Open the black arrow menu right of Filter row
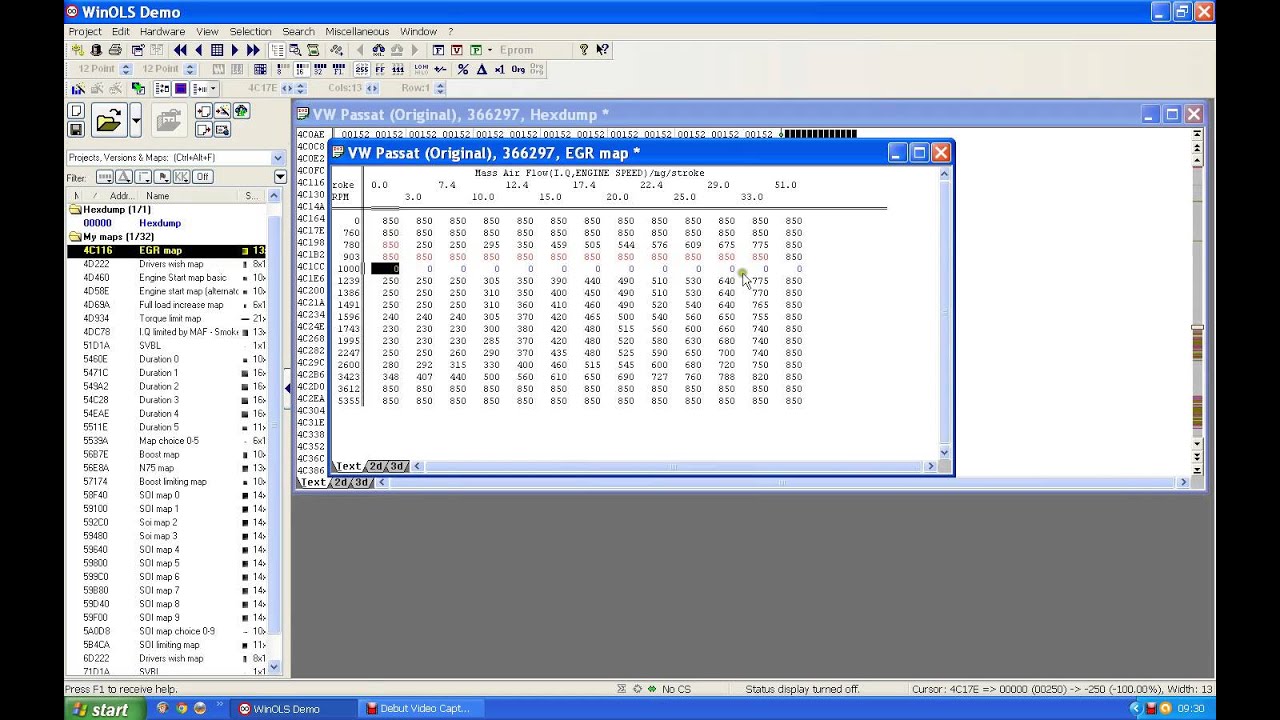This screenshot has width=1280, height=720. (280, 177)
